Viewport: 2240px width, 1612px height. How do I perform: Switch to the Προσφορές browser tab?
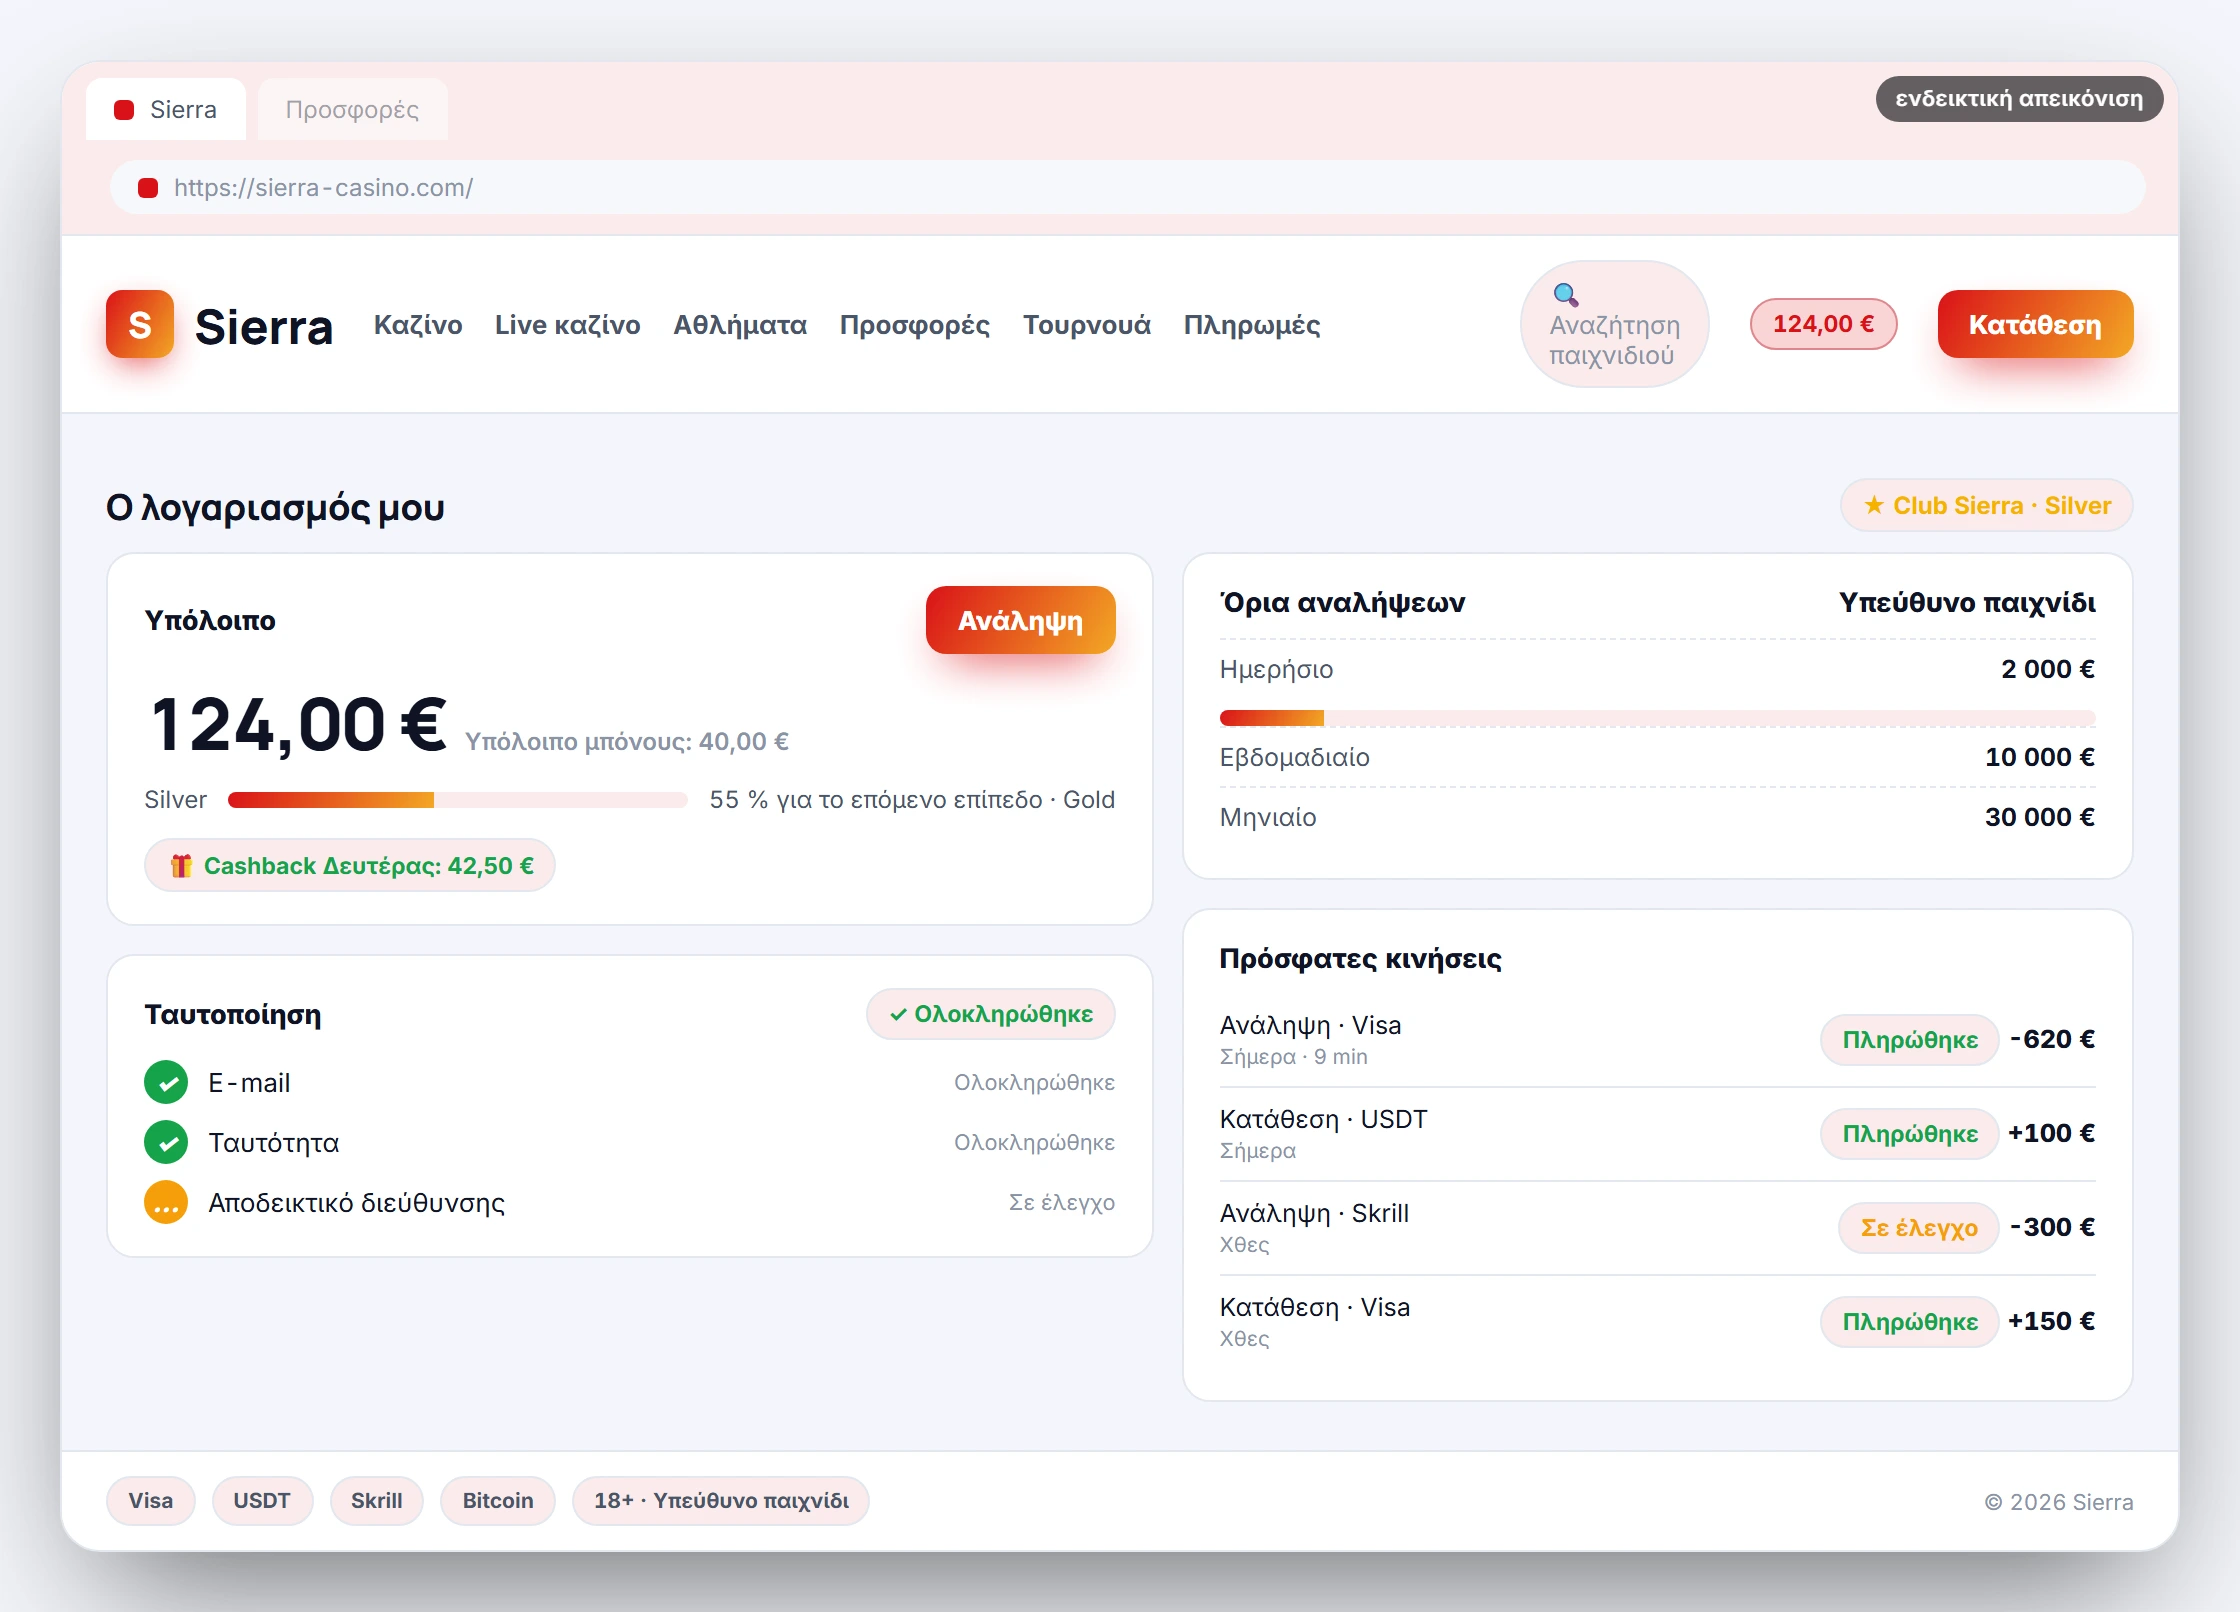tap(352, 110)
